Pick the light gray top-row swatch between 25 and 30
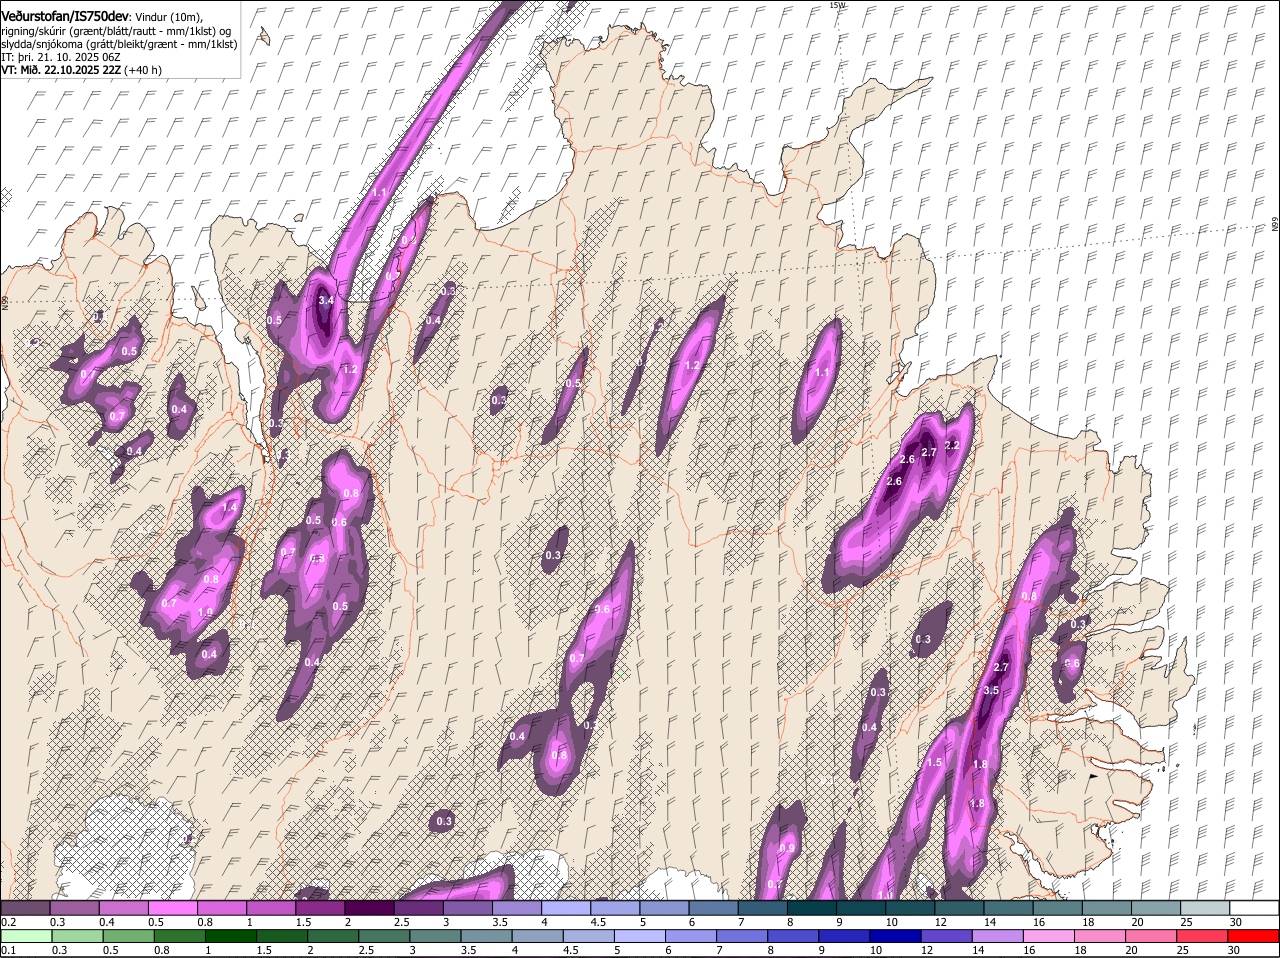 (1206, 908)
